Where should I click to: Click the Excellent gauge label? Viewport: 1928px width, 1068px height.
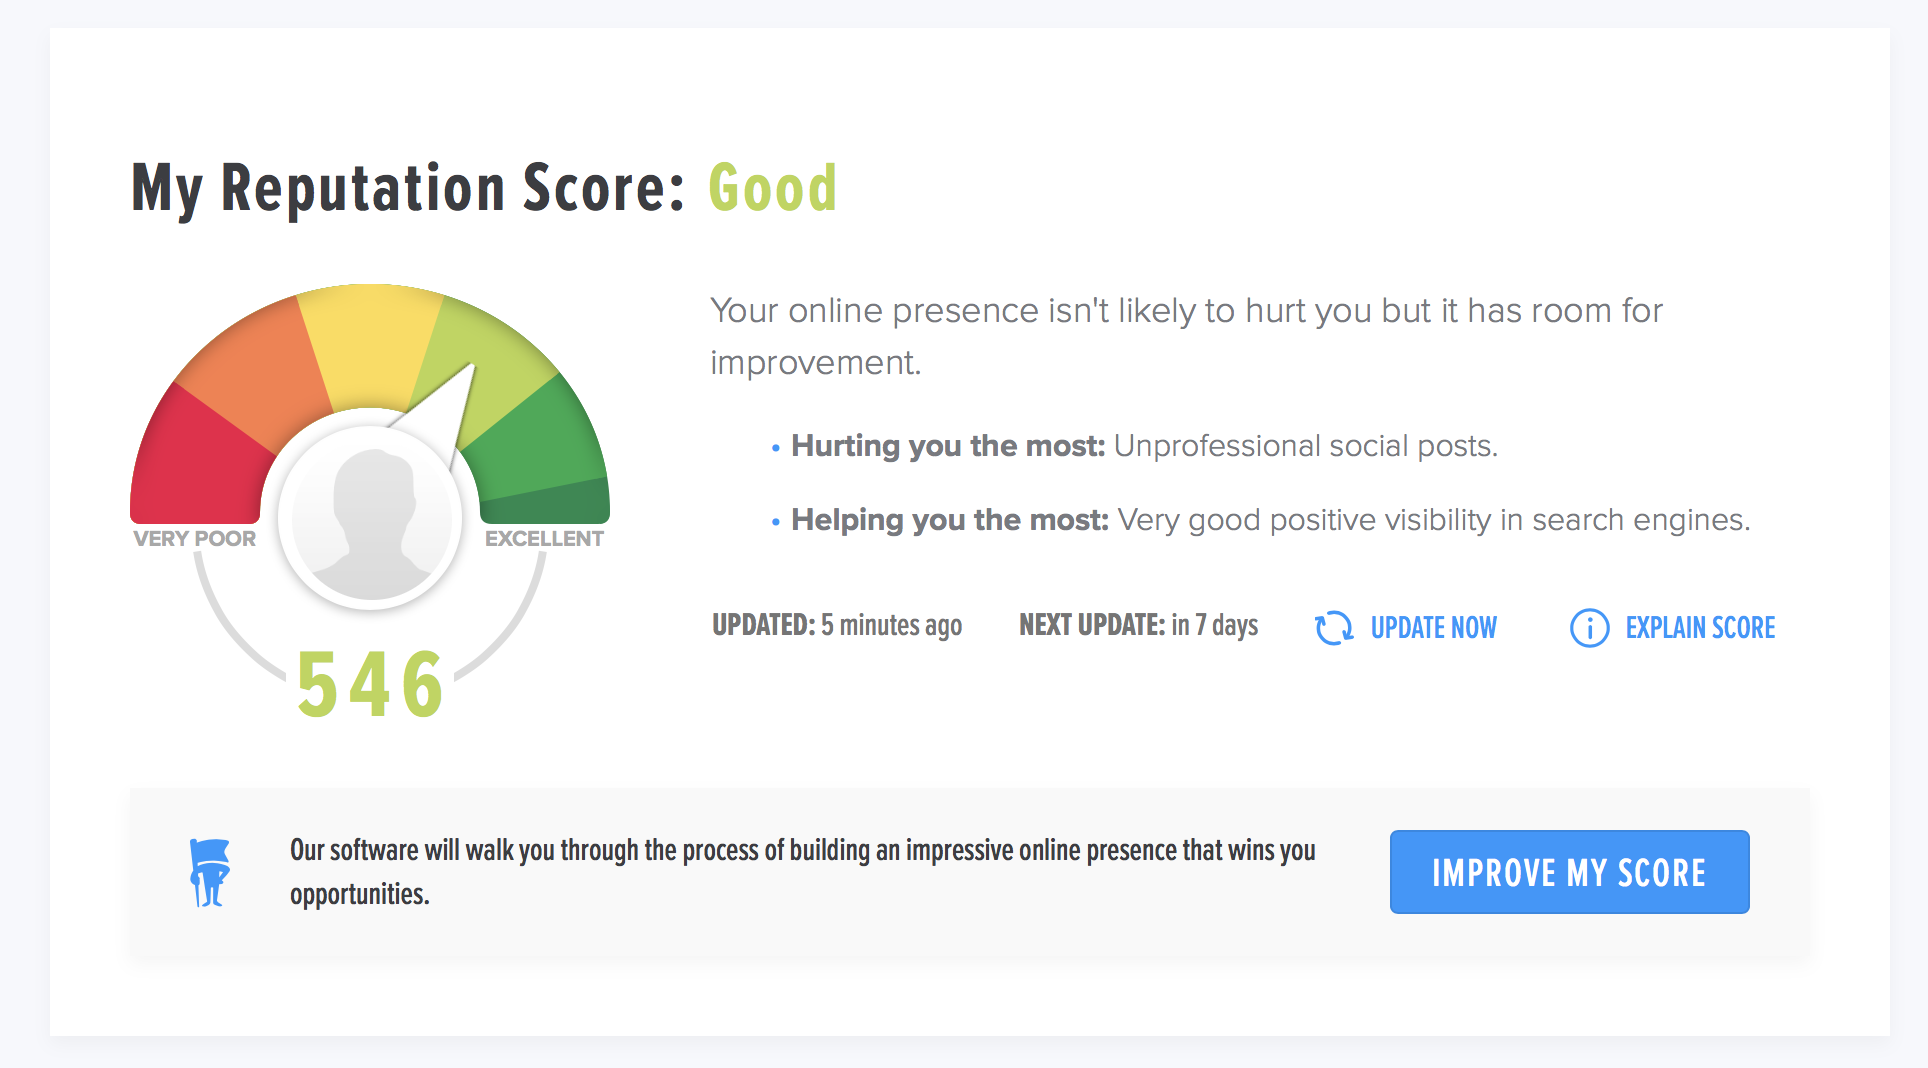point(544,539)
